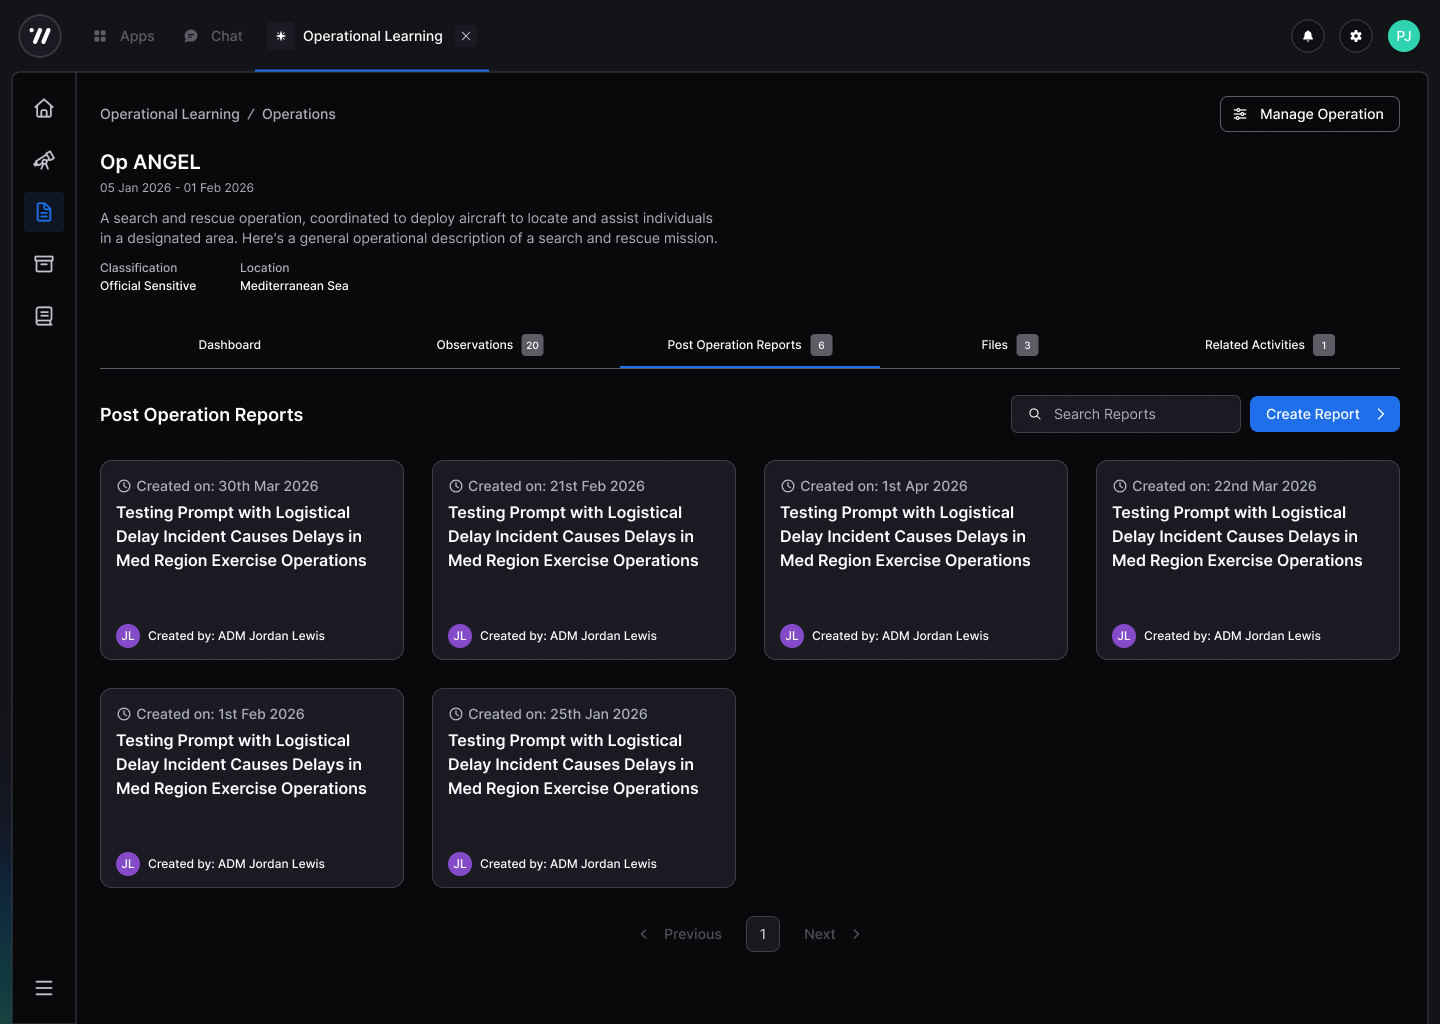
Task: Go to Home in the sidebar
Action: coord(44,108)
